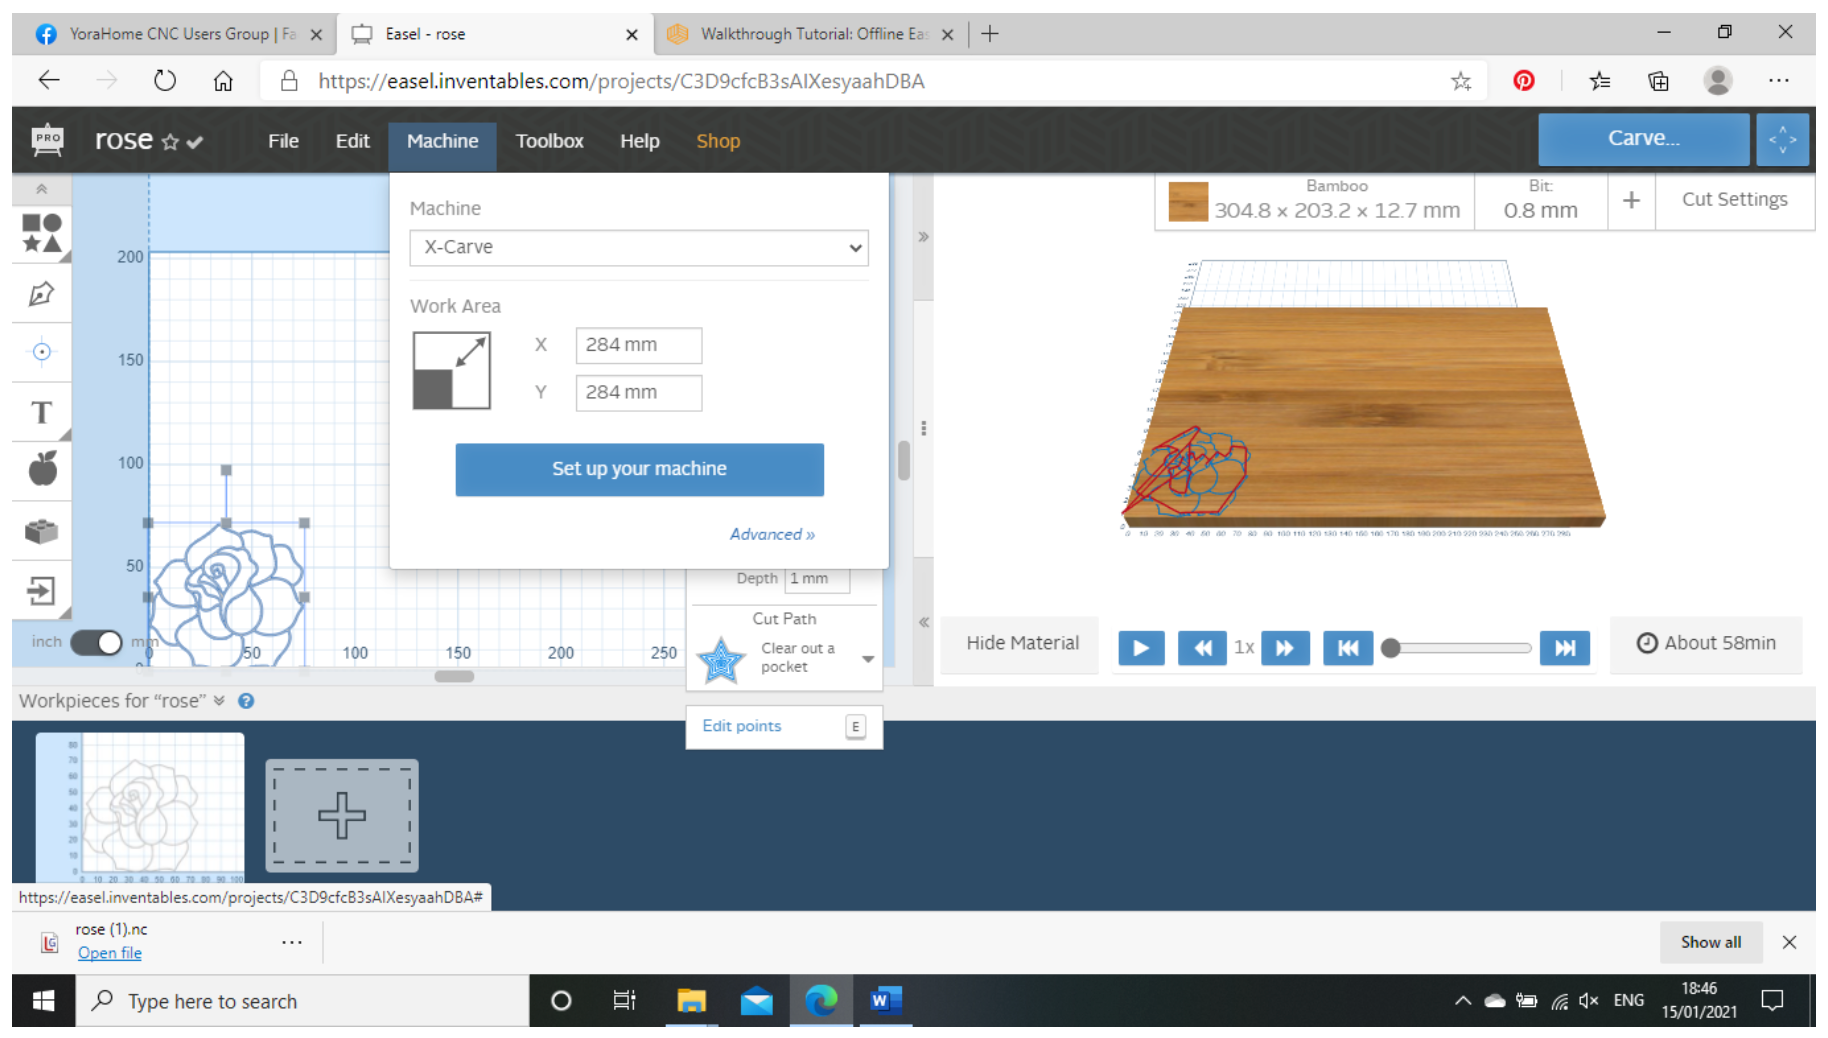
Task: Select the rose workpiece thumbnail
Action: pyautogui.click(x=140, y=808)
